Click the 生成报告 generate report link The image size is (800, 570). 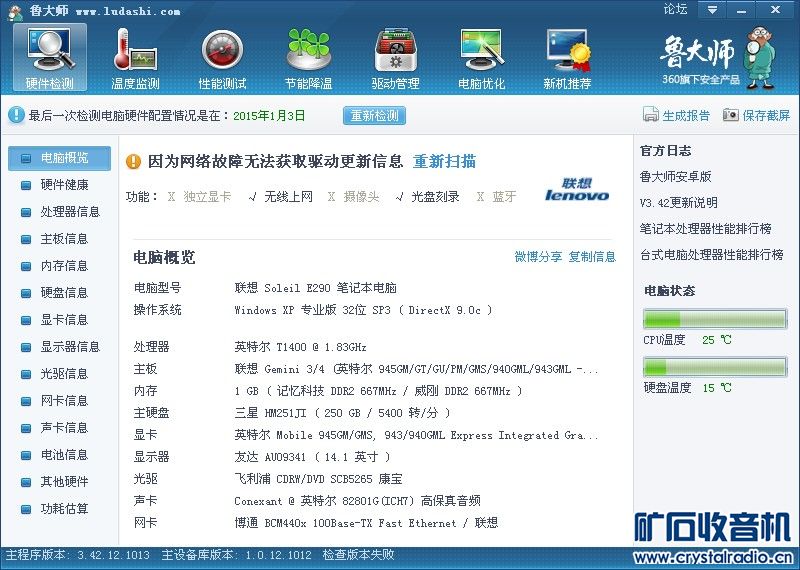(x=686, y=115)
